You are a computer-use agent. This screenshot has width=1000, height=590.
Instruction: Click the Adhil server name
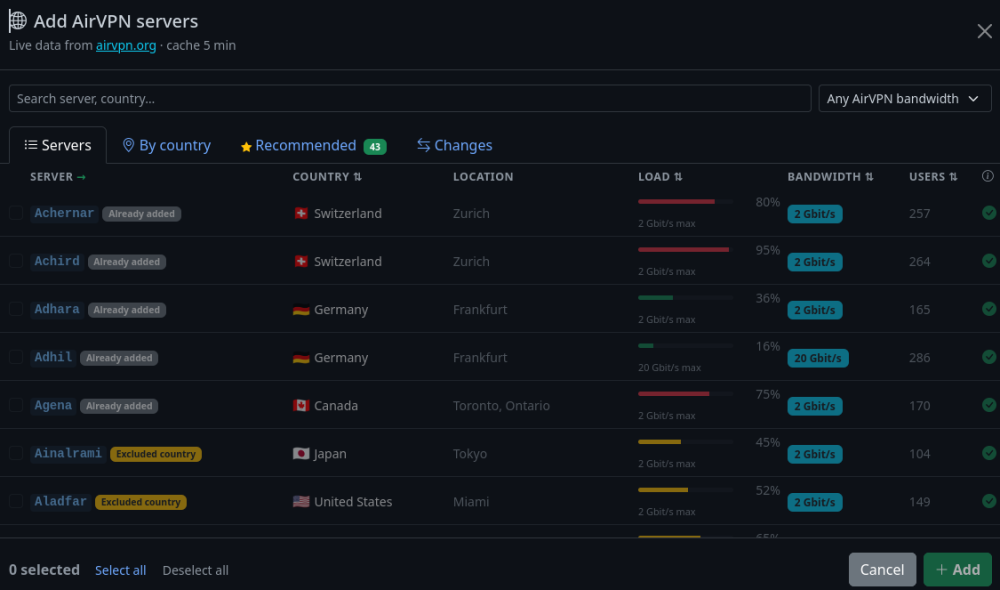coord(53,357)
